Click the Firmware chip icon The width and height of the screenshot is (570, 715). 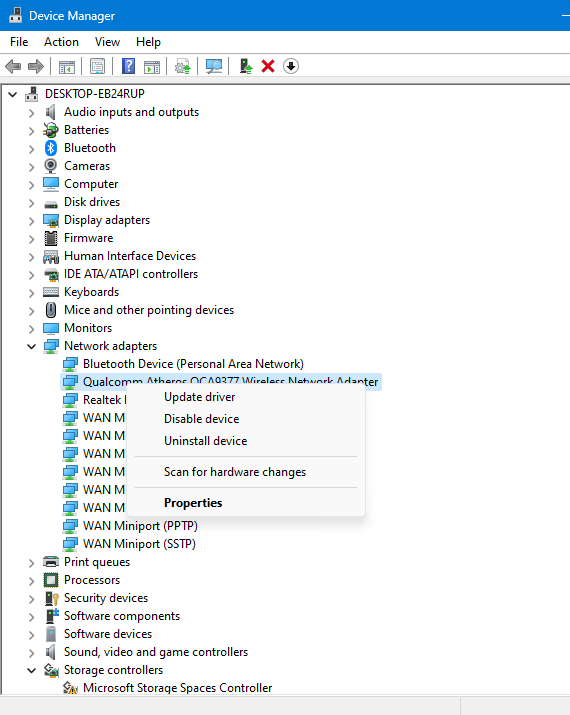(51, 238)
